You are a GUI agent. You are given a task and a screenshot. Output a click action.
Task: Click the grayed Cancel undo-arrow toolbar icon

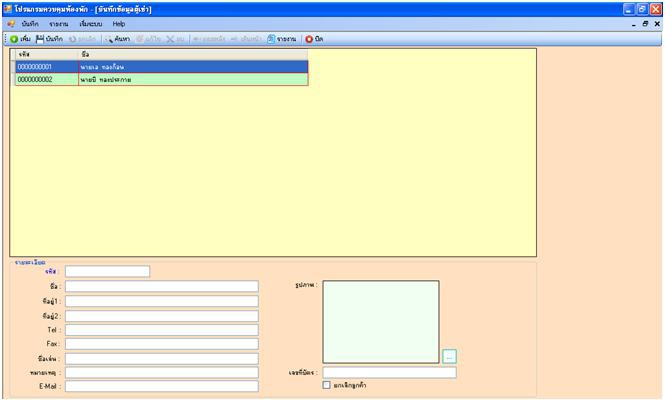point(73,39)
